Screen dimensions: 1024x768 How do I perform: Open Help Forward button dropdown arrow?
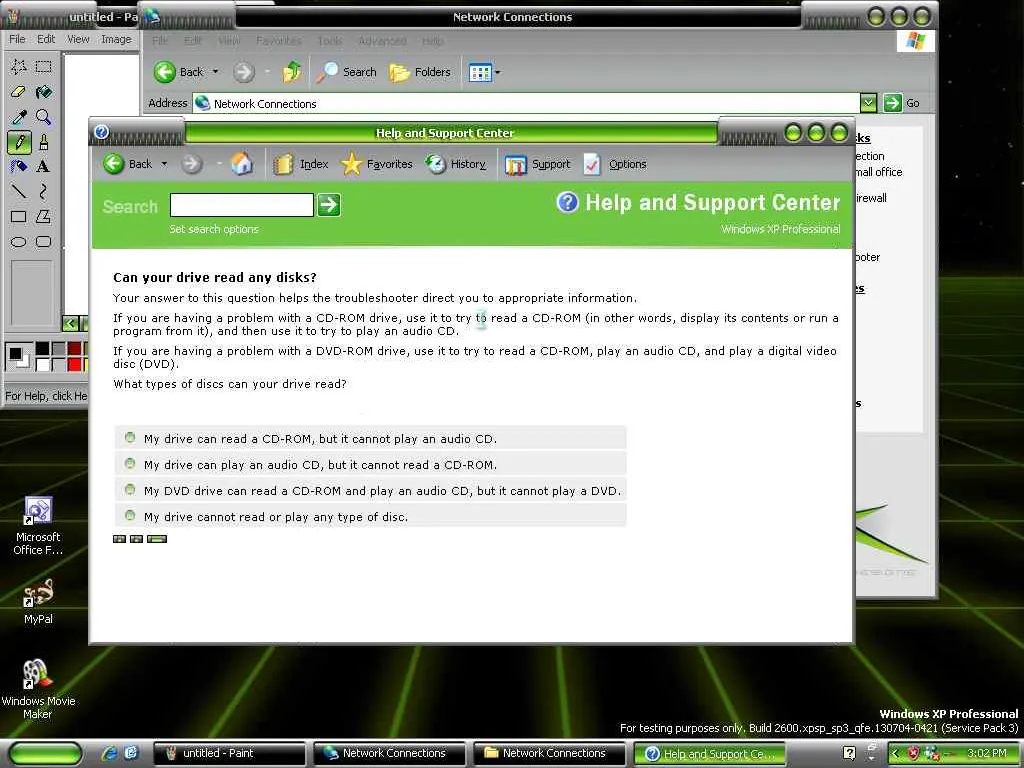[x=219, y=164]
